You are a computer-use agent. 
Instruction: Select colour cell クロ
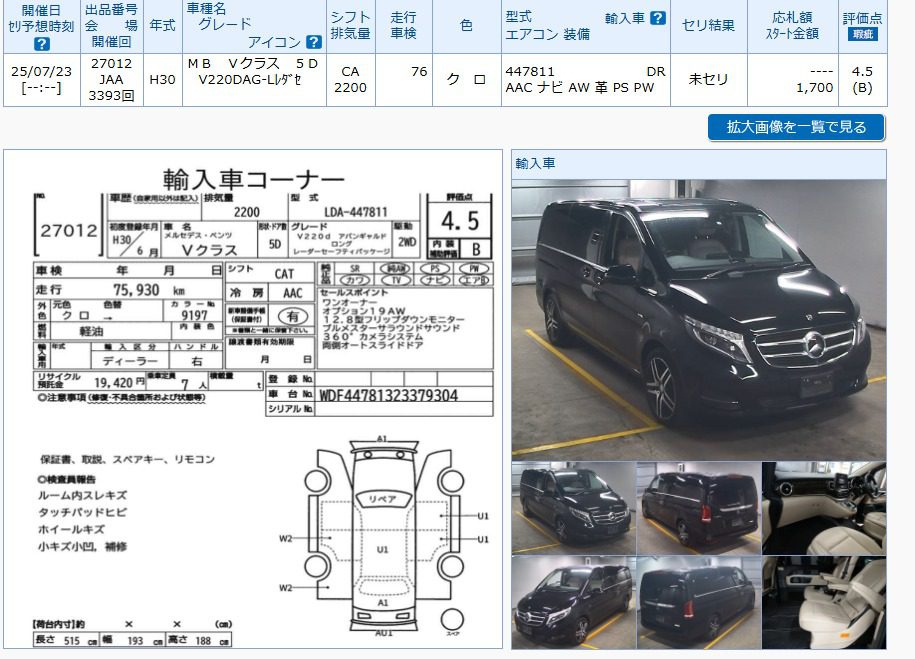pyautogui.click(x=467, y=80)
